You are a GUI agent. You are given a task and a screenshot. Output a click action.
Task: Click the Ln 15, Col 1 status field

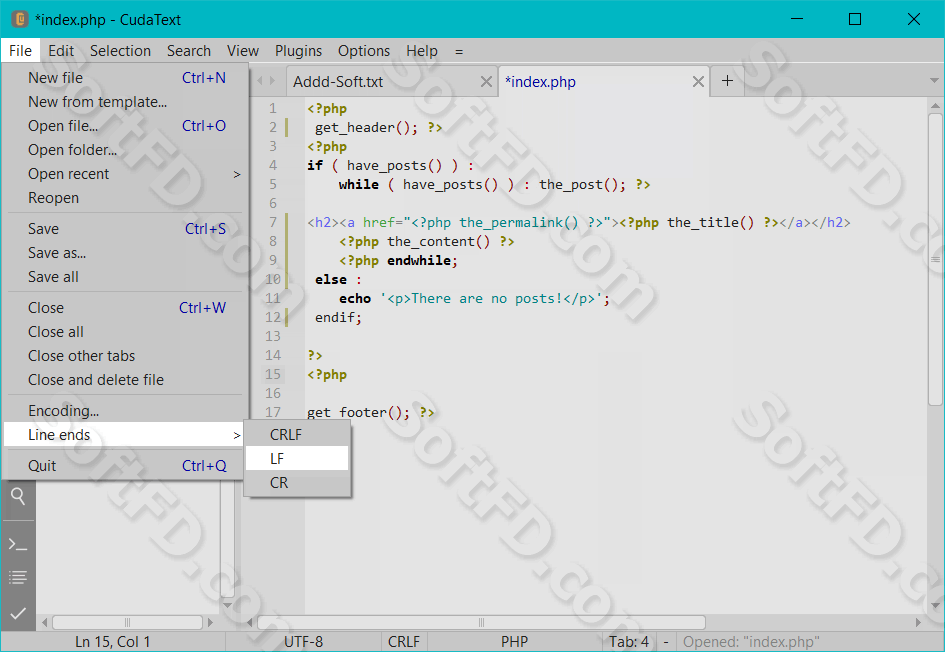113,642
